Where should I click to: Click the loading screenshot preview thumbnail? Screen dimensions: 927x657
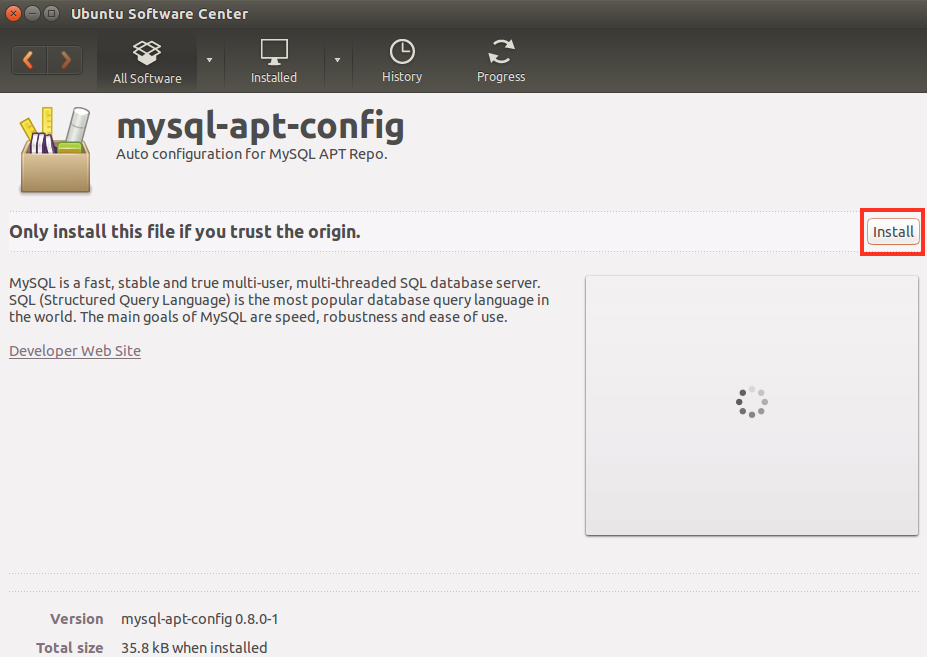pyautogui.click(x=751, y=405)
